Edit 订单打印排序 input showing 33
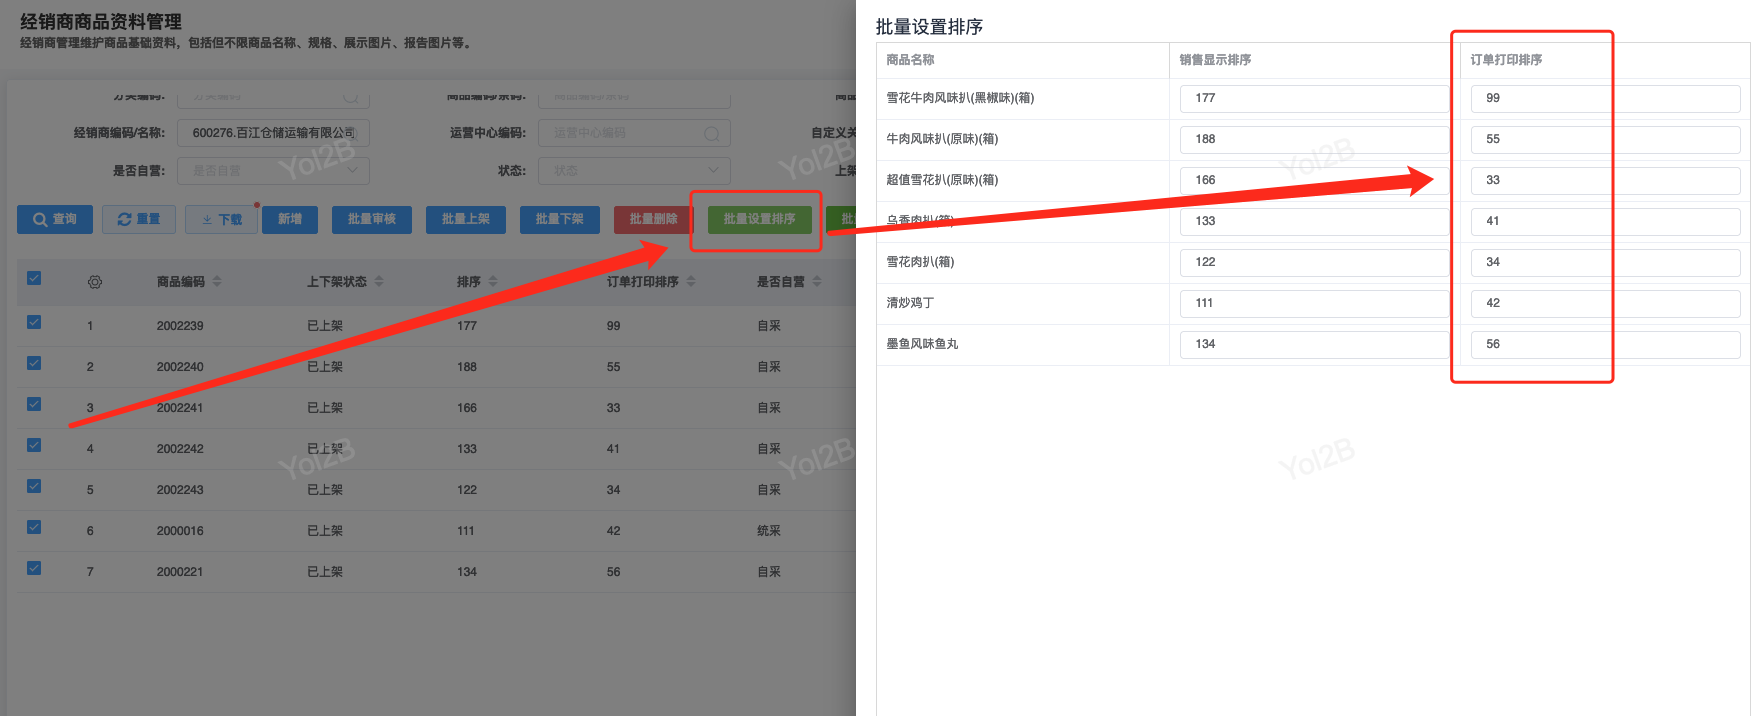 point(1606,180)
